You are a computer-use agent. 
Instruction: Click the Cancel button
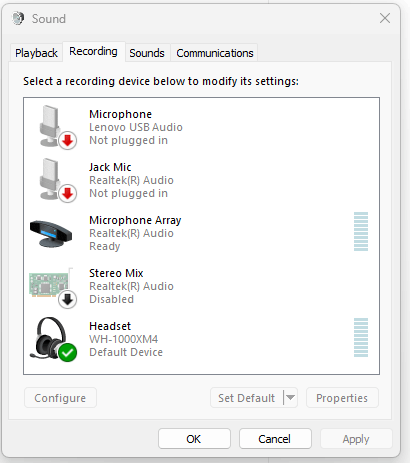click(x=275, y=439)
